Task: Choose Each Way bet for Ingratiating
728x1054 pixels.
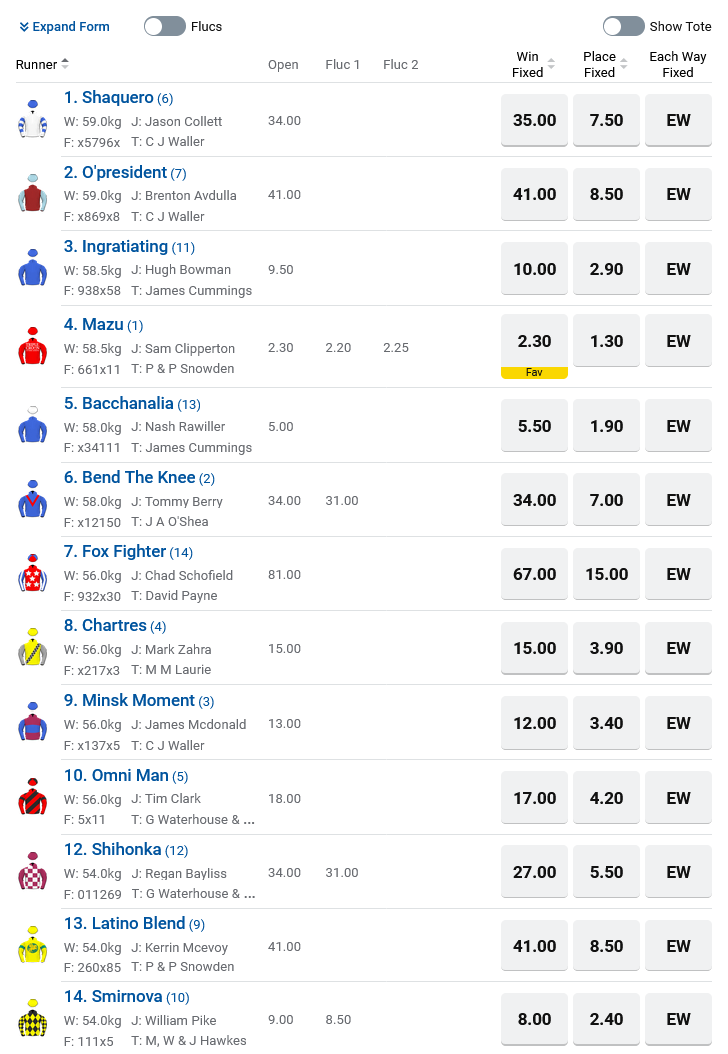Action: coord(678,269)
